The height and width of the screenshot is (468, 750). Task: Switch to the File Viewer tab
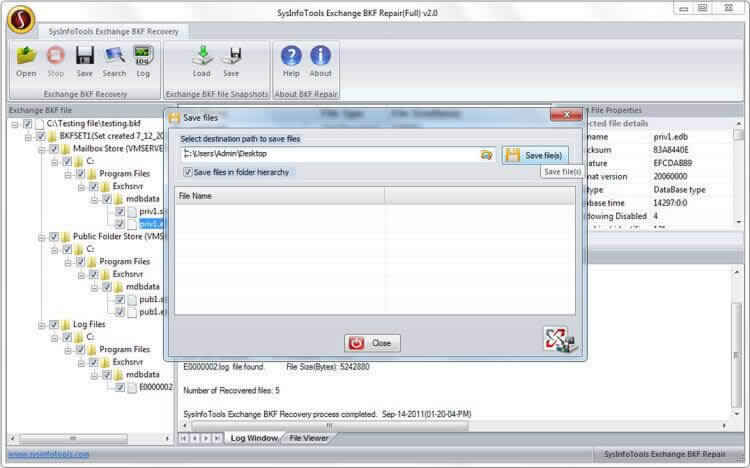(309, 438)
